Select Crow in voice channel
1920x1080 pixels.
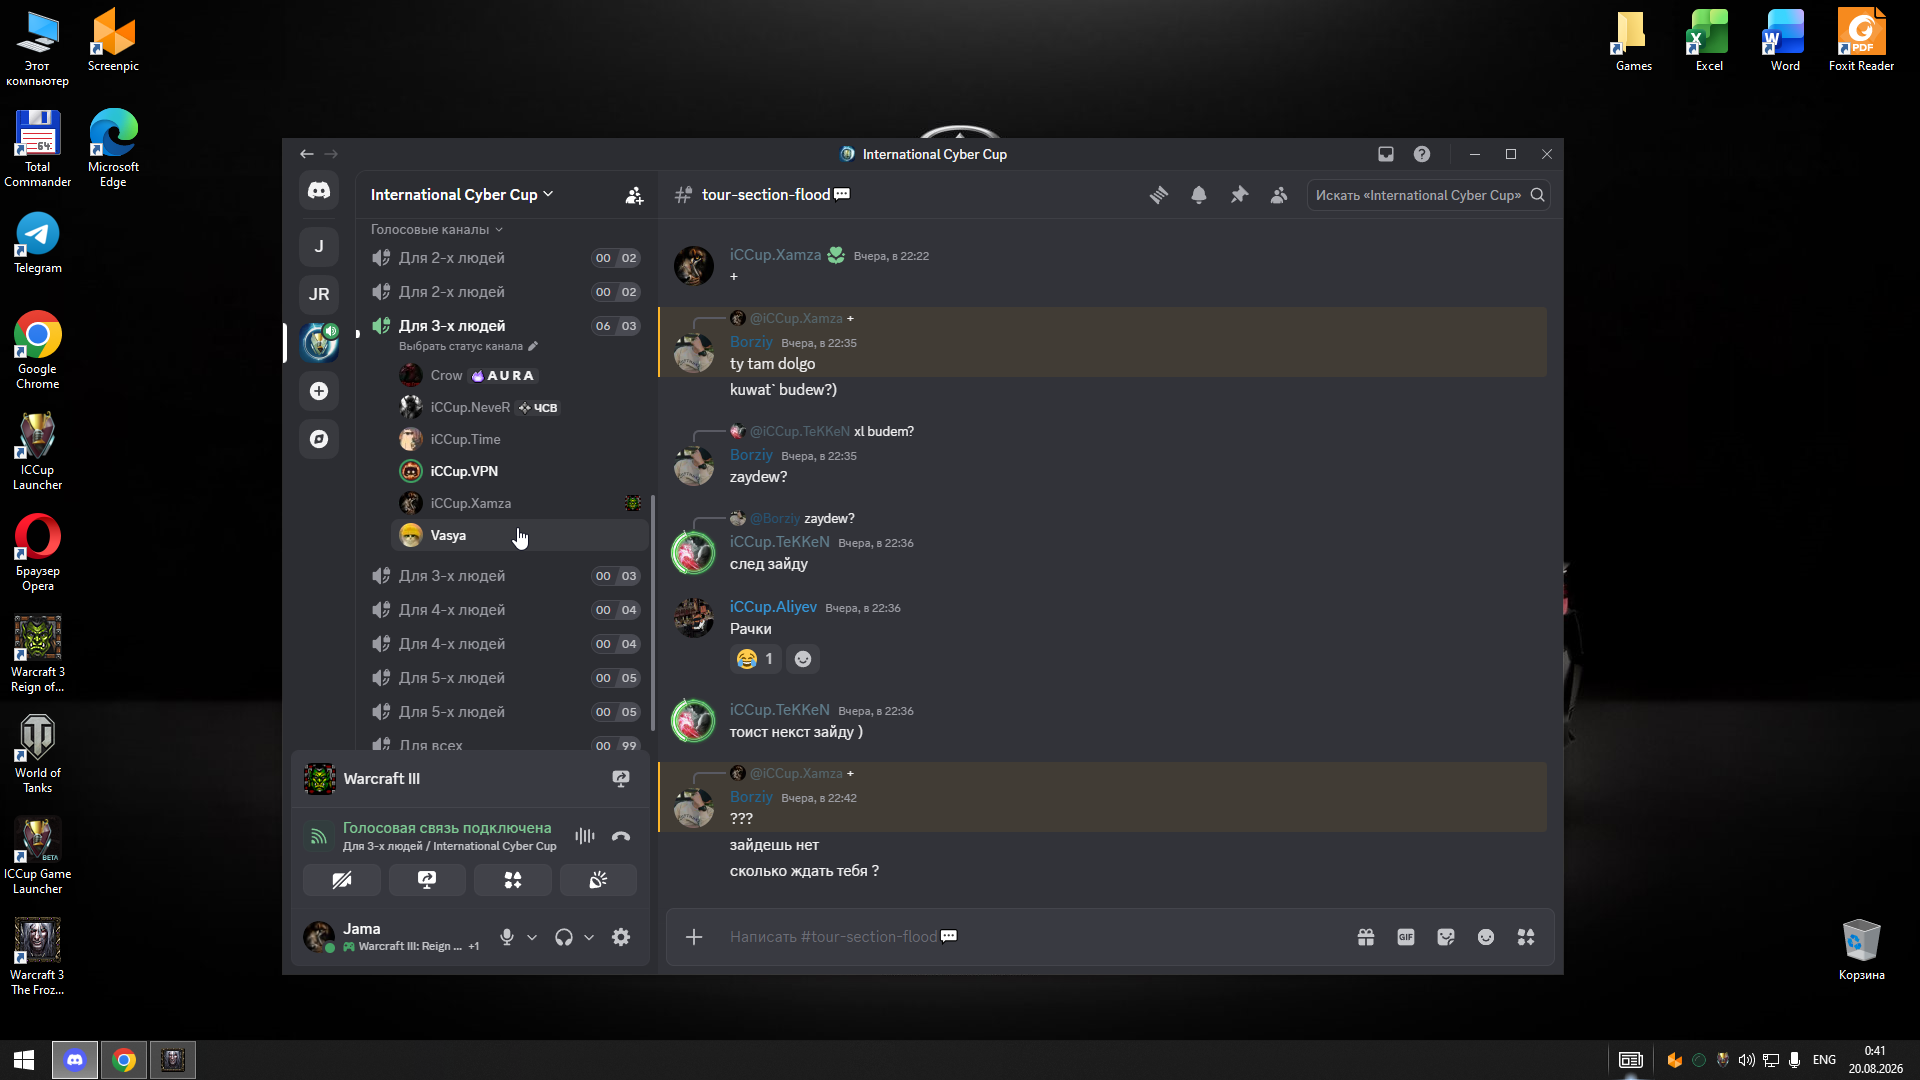519,375
